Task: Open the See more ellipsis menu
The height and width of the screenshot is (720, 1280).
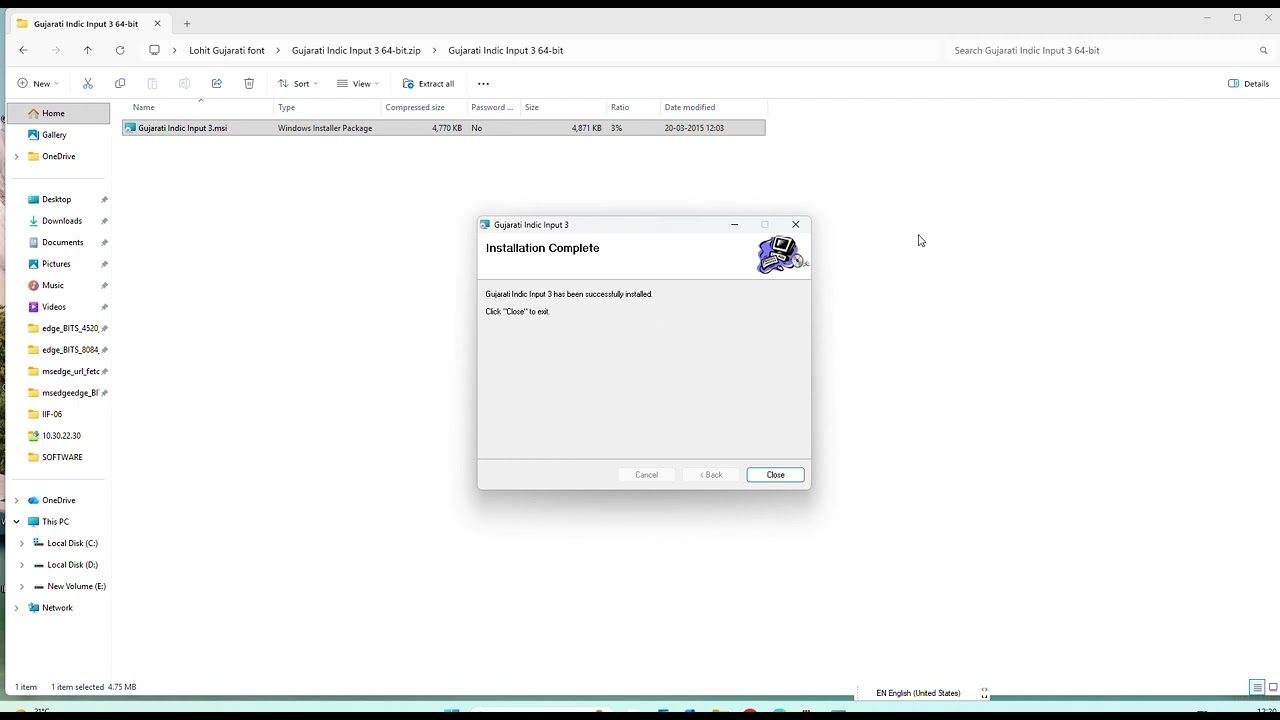Action: 483,84
